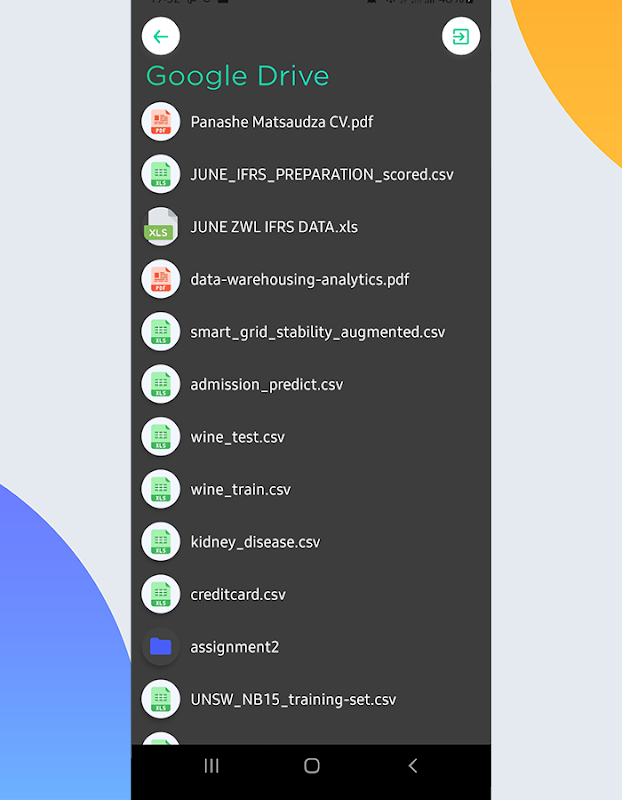Open Panashe Matsaudza CV.pdf
Image resolution: width=622 pixels, height=800 pixels.
coord(282,122)
